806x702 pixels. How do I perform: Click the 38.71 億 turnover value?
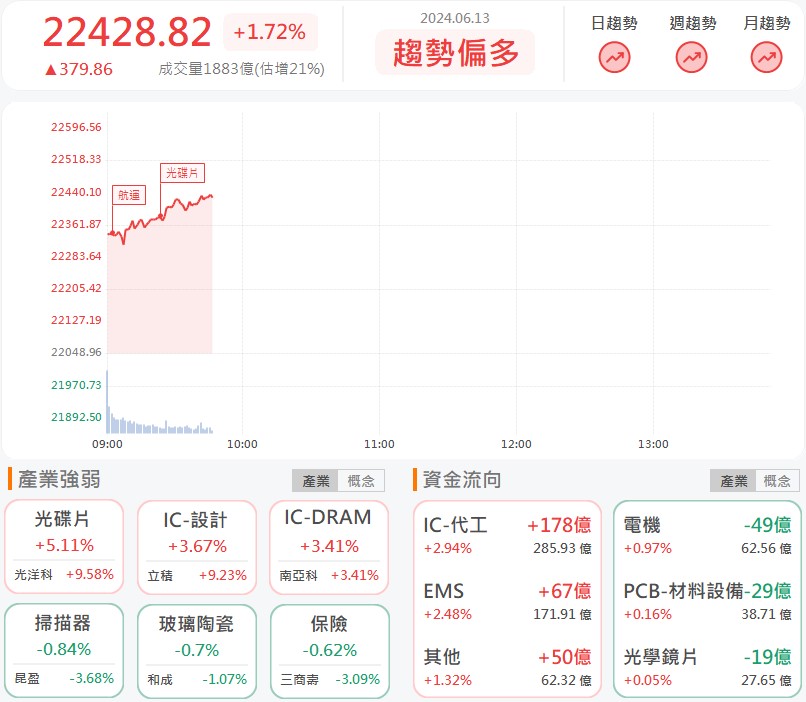point(766,614)
